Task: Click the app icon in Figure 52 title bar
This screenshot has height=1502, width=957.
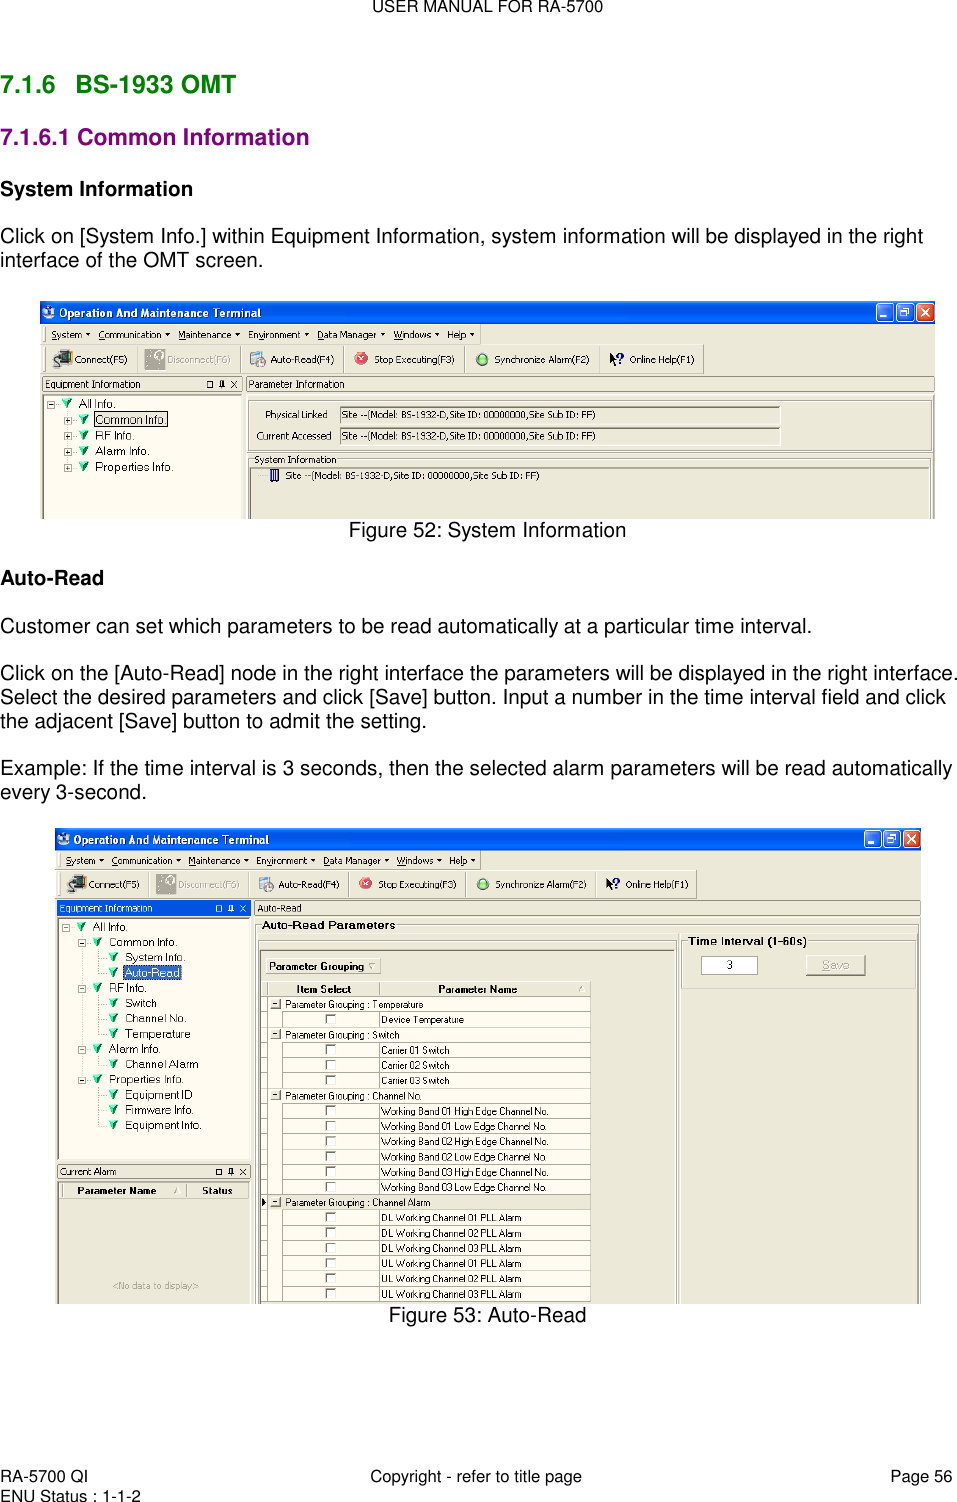Action: 48,312
